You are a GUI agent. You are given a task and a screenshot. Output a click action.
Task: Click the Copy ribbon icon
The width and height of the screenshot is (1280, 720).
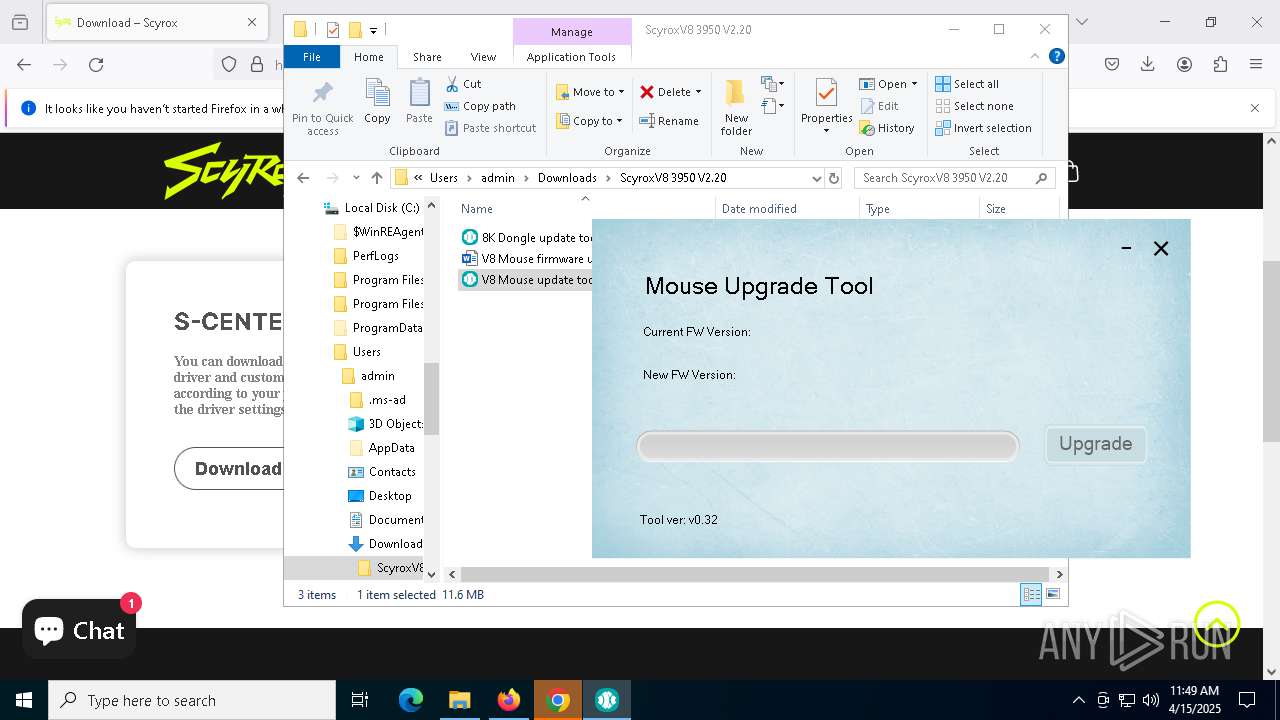[377, 101]
